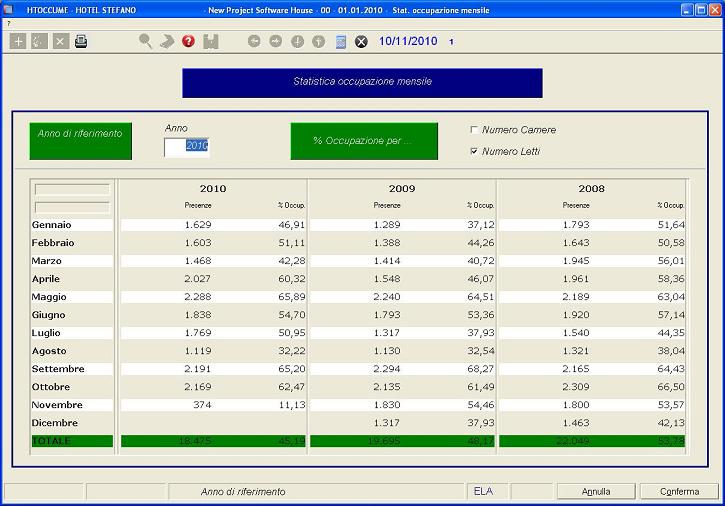
Task: Click the edit-record icon beside the plus icon
Action: 39,42
